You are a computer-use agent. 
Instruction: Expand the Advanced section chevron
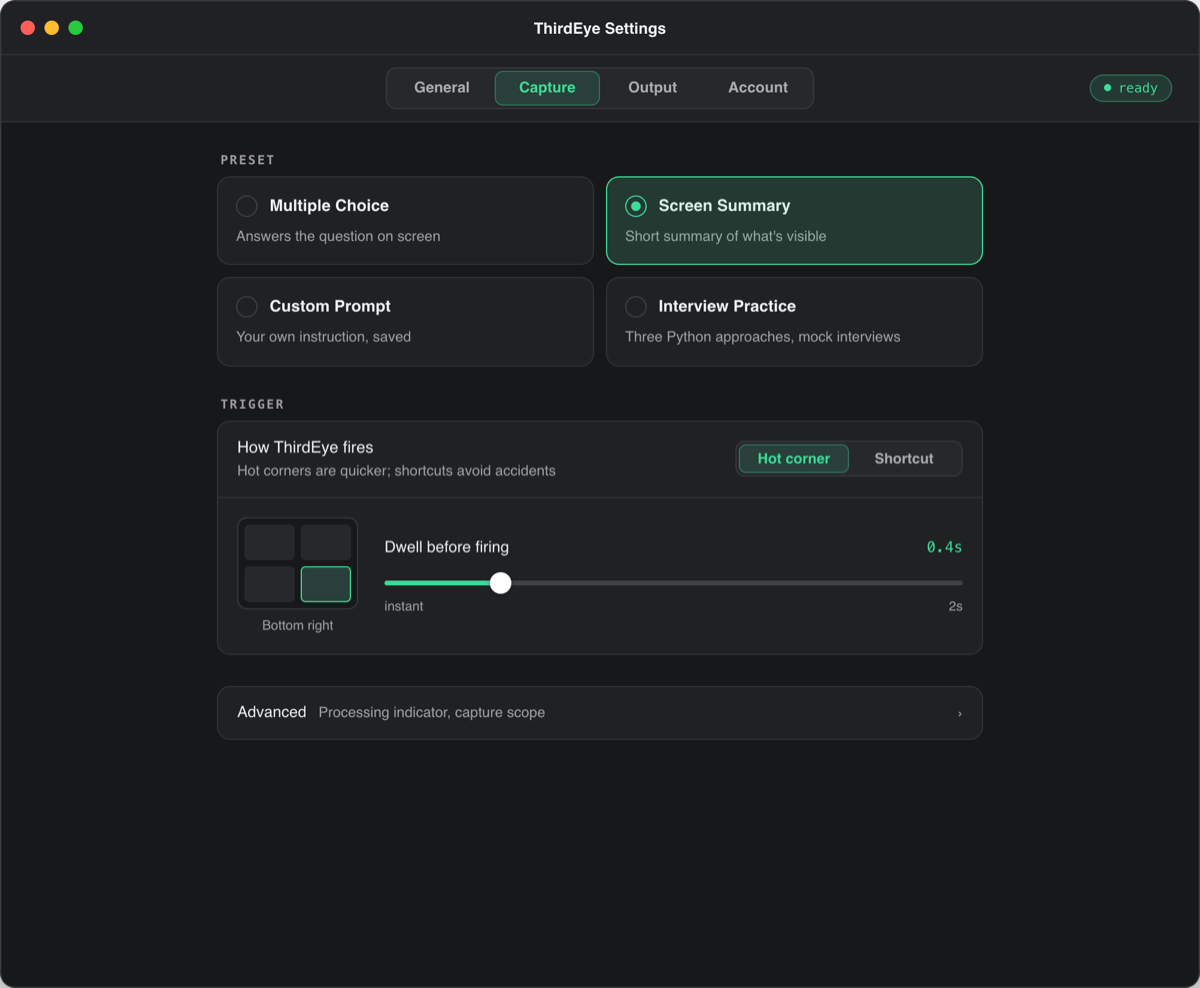pos(960,713)
